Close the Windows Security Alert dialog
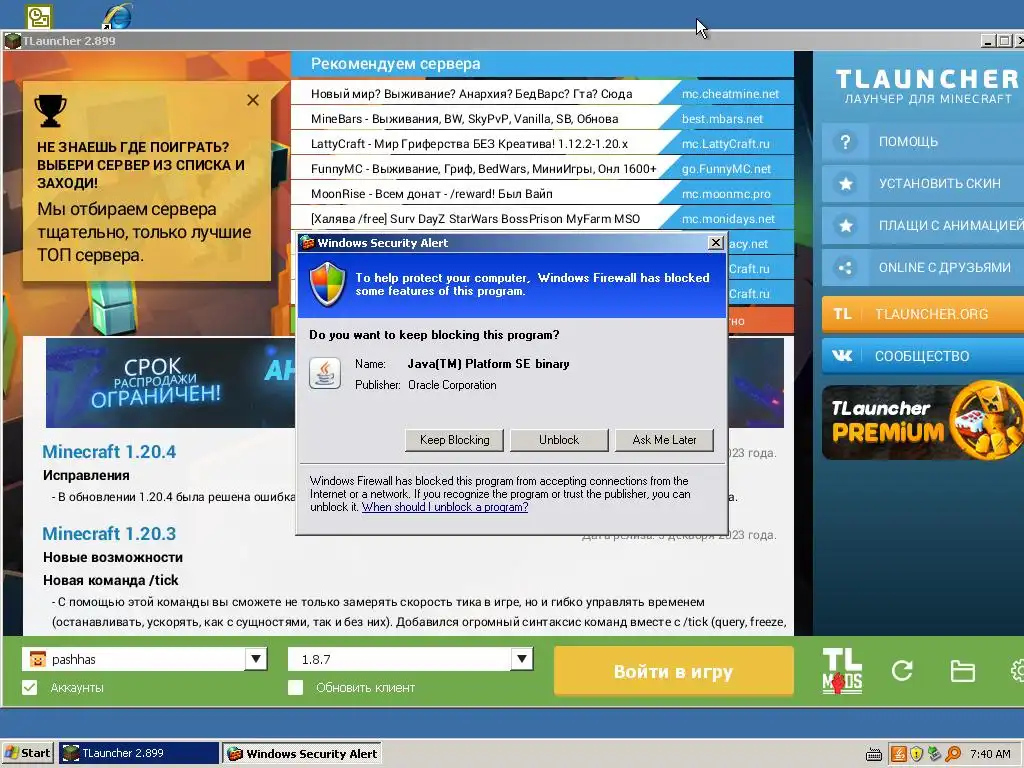 (x=716, y=242)
